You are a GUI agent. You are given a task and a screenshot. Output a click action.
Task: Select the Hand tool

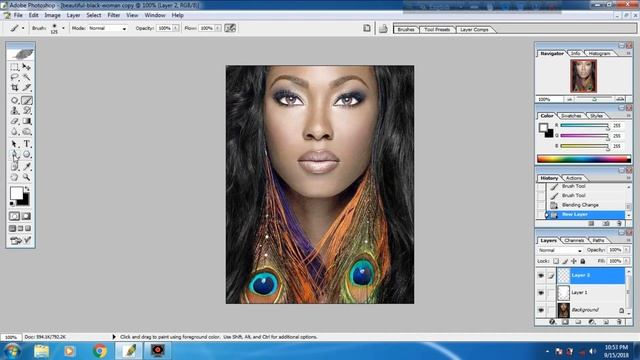14,177
